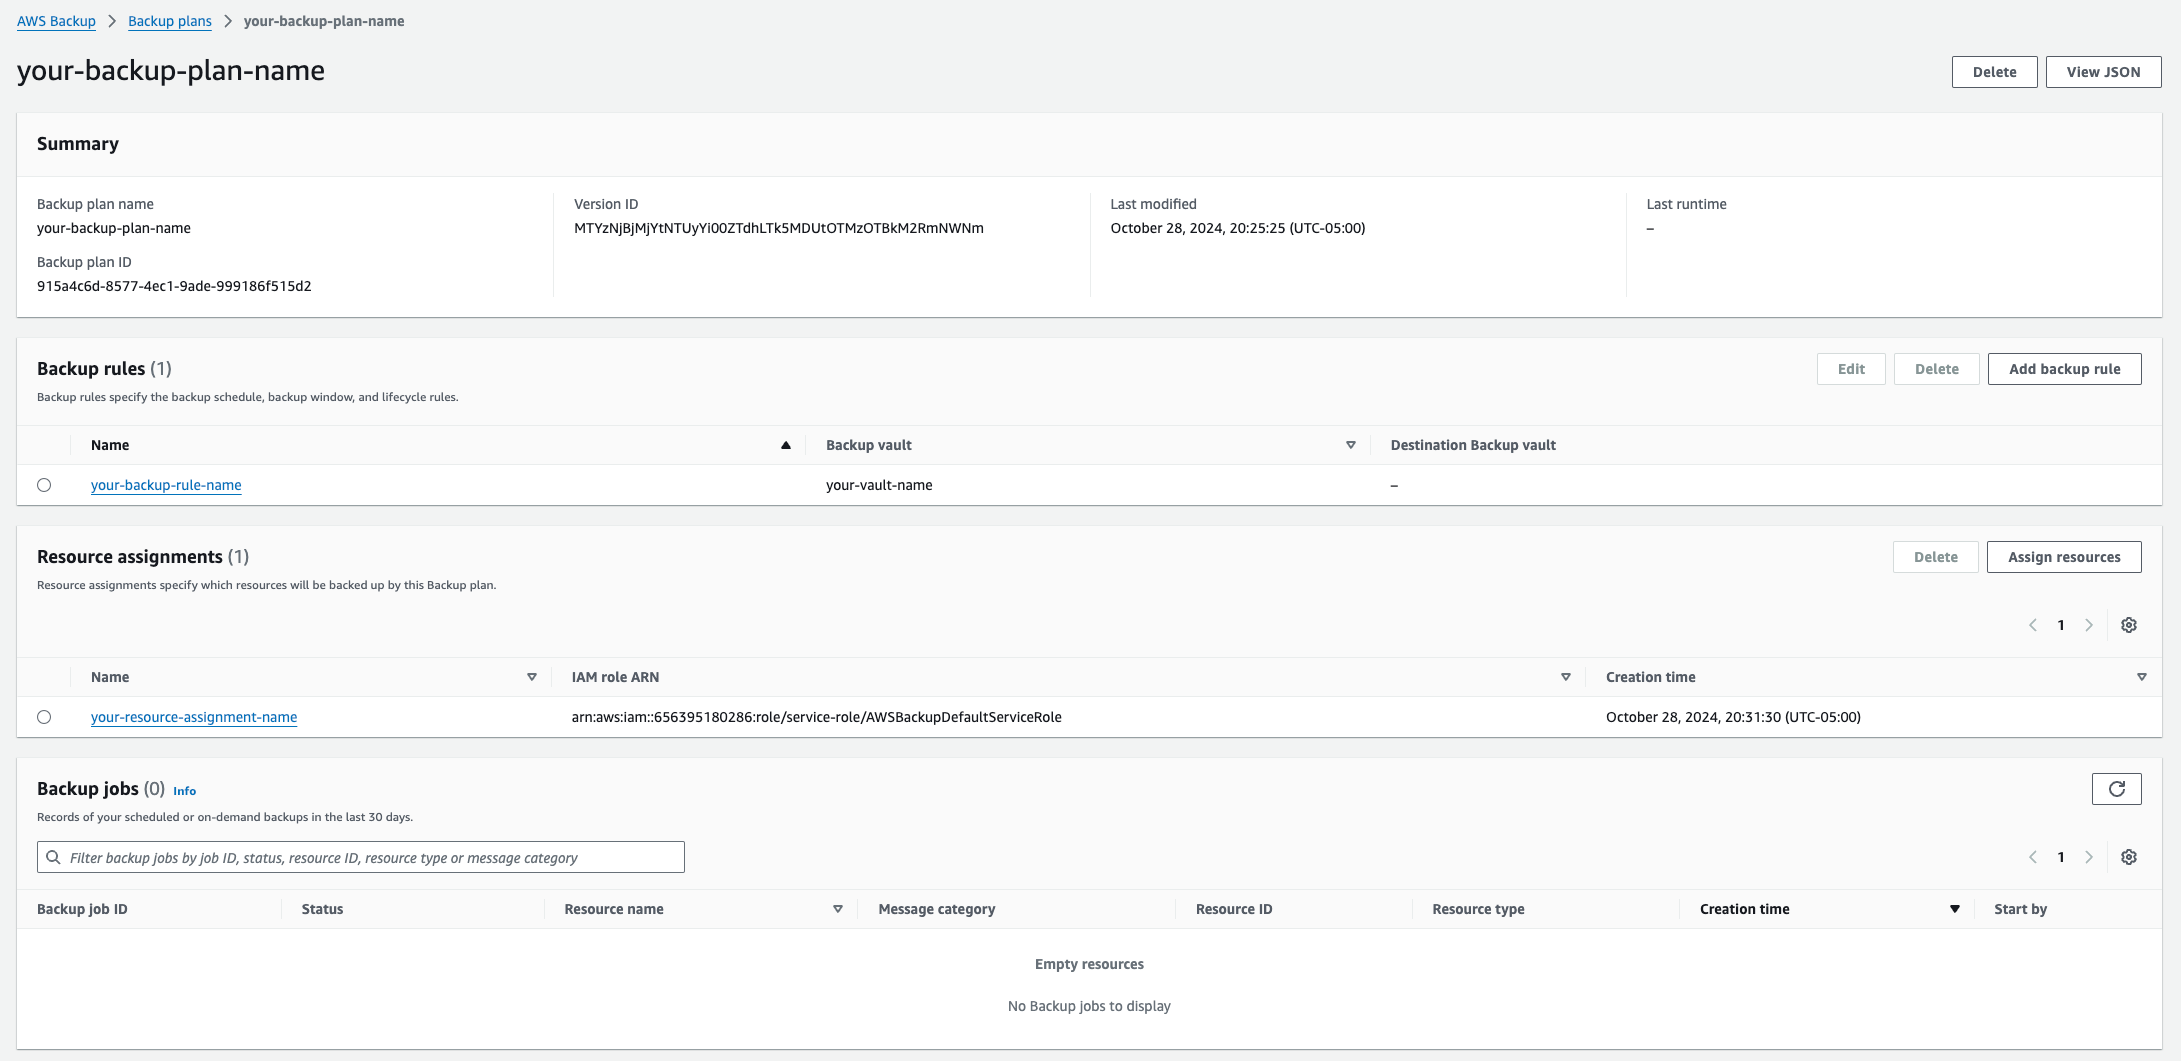Open your-resource-assignment-name link
The height and width of the screenshot is (1061, 2181).
(x=194, y=717)
